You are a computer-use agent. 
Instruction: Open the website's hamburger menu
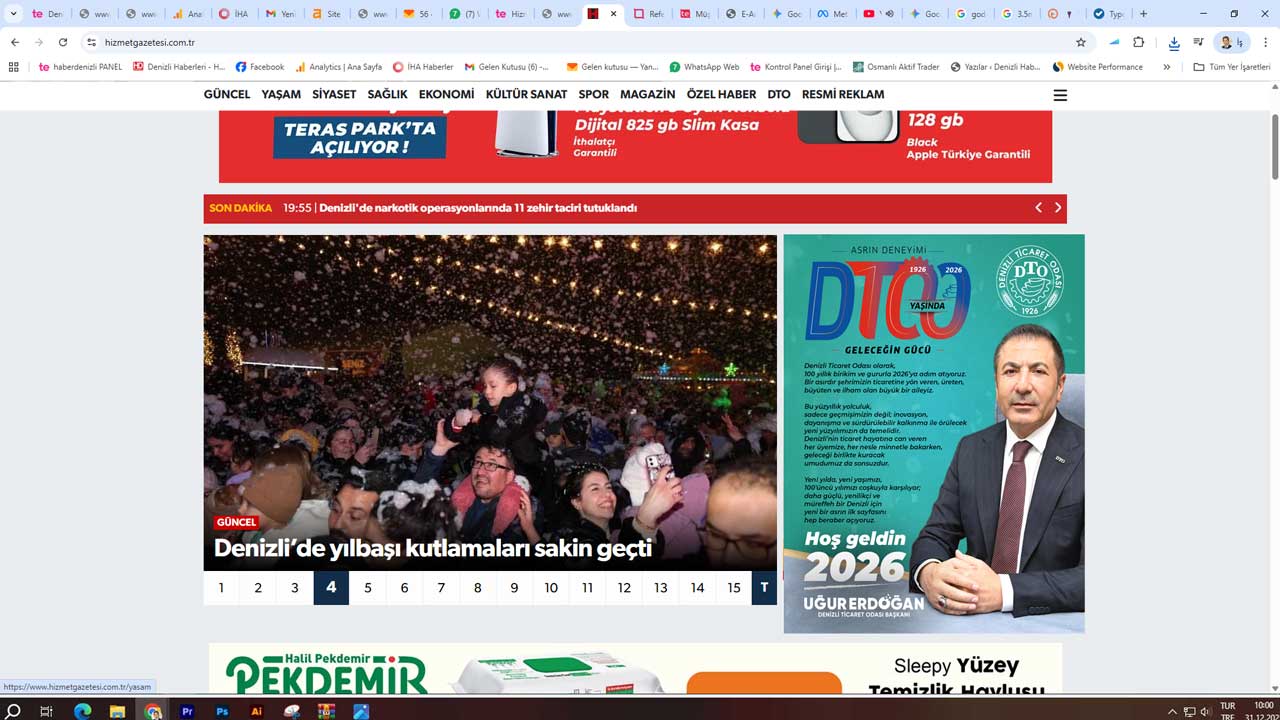click(x=1059, y=94)
